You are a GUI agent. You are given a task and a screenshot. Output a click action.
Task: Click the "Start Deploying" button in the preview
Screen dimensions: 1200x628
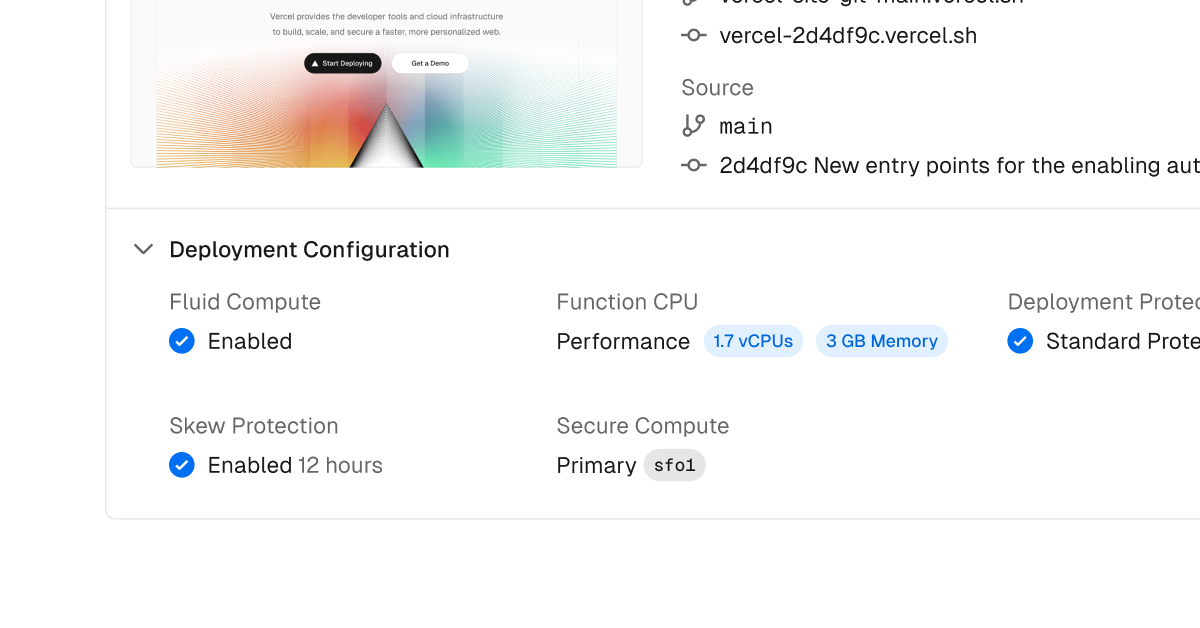(342, 63)
